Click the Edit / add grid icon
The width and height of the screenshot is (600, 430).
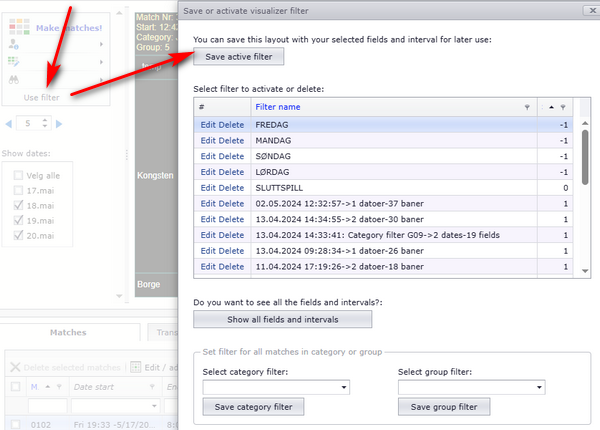(135, 367)
